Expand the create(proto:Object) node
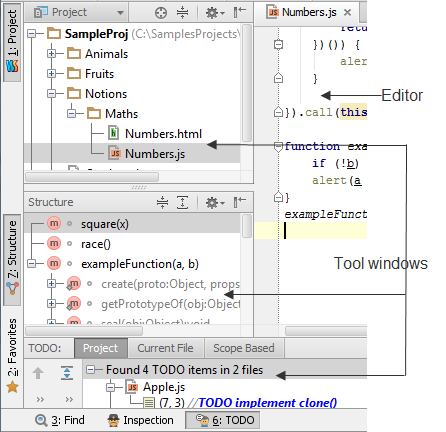This screenshot has width=446, height=432. tap(51, 284)
